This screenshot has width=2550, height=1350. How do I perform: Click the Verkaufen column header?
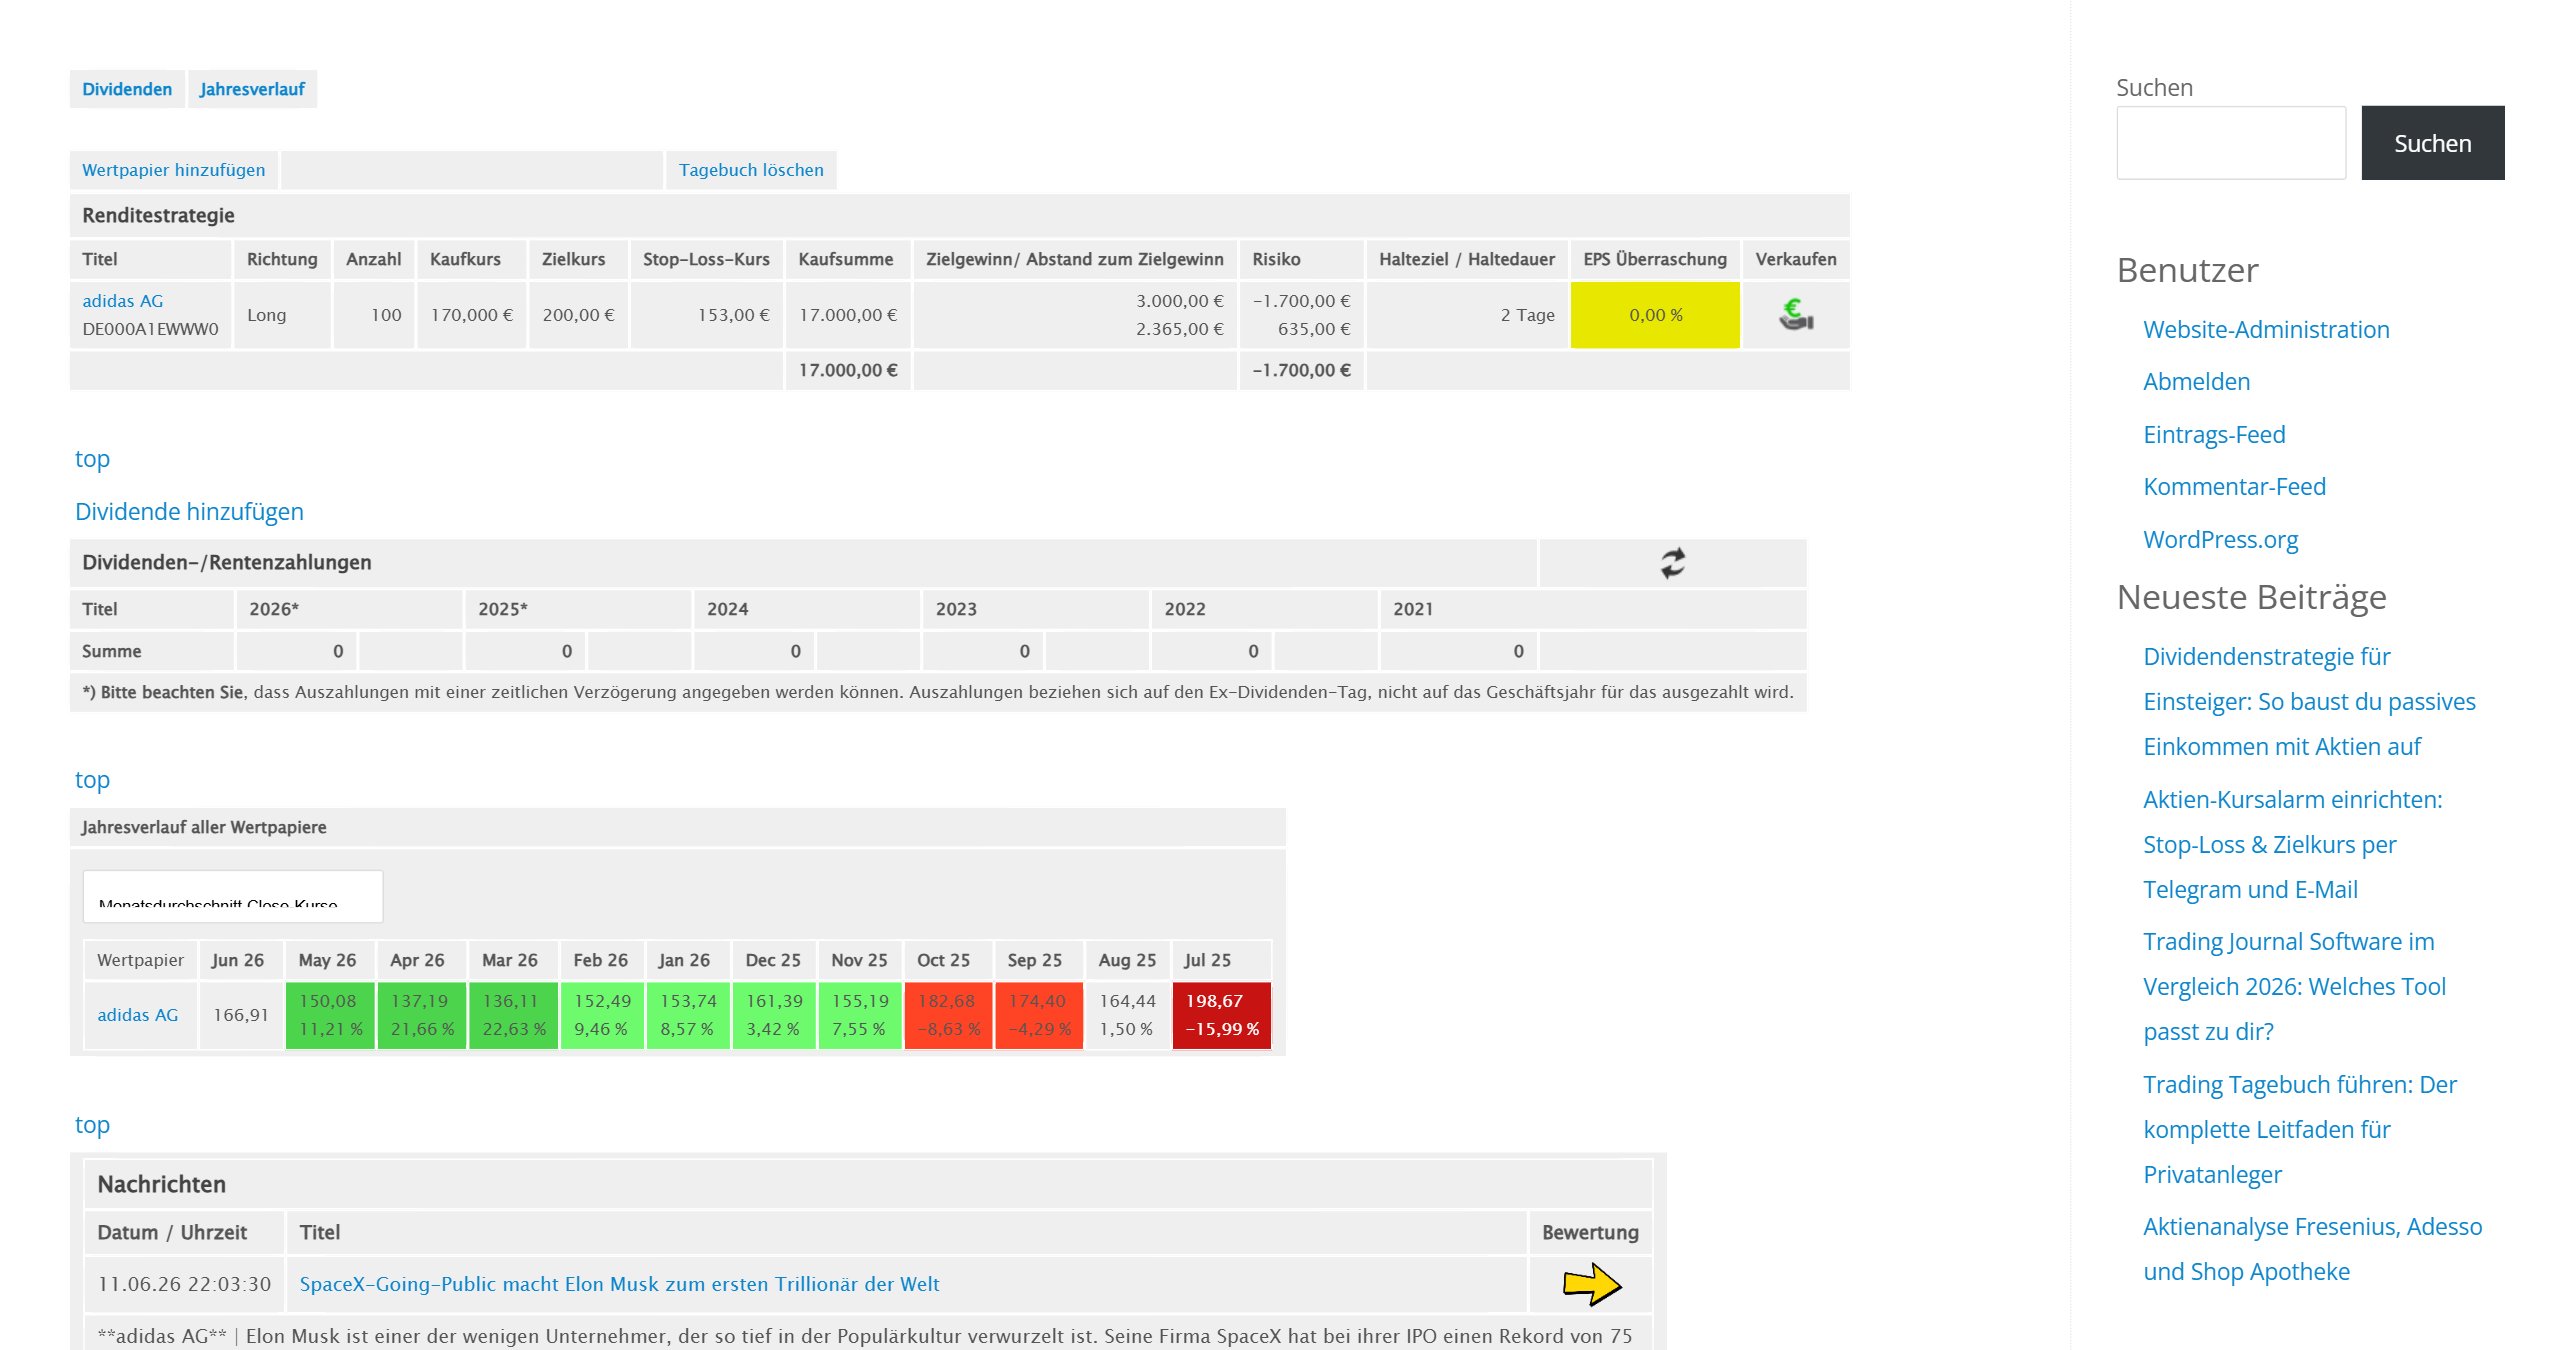point(1796,260)
